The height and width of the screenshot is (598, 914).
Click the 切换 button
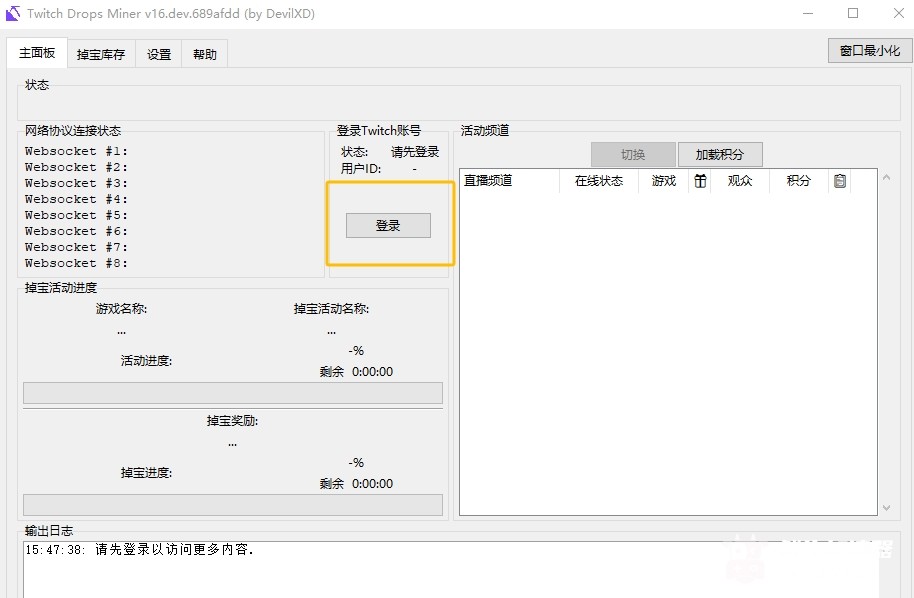pyautogui.click(x=633, y=154)
